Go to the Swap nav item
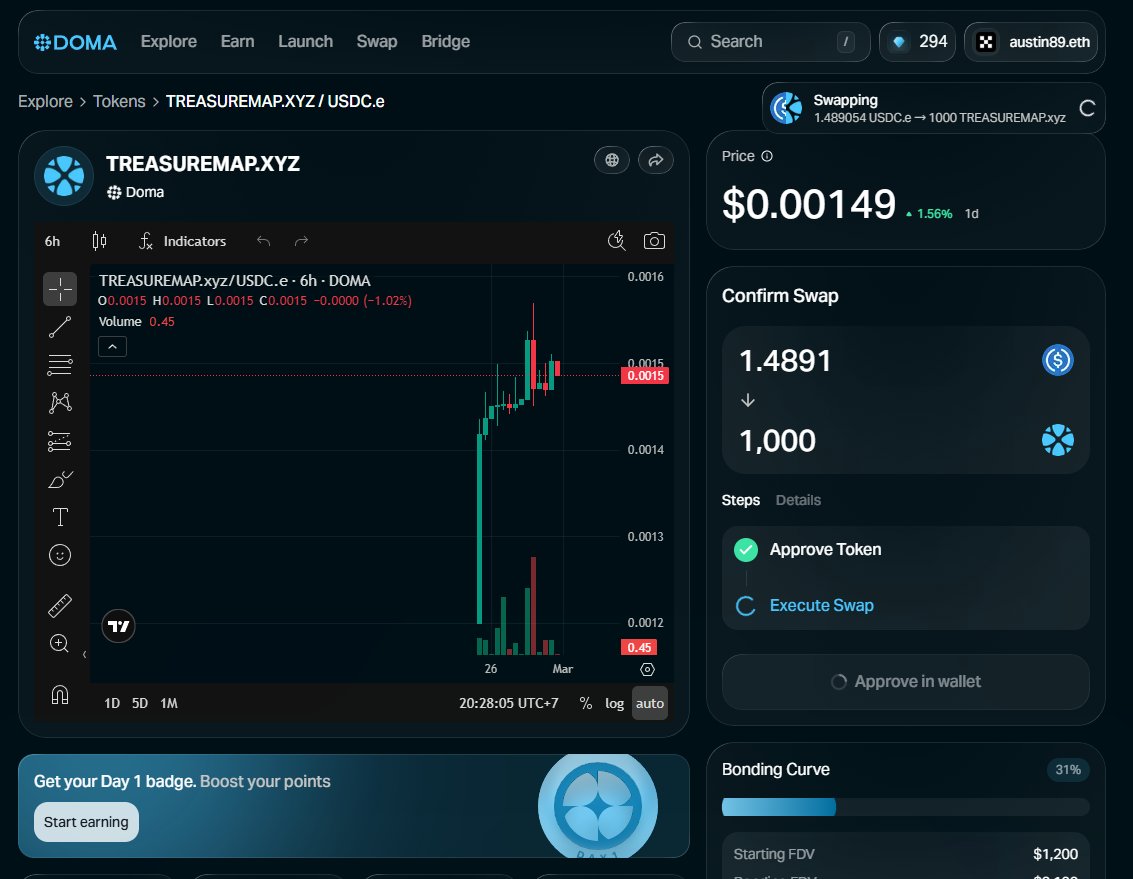The height and width of the screenshot is (879, 1133). (376, 42)
